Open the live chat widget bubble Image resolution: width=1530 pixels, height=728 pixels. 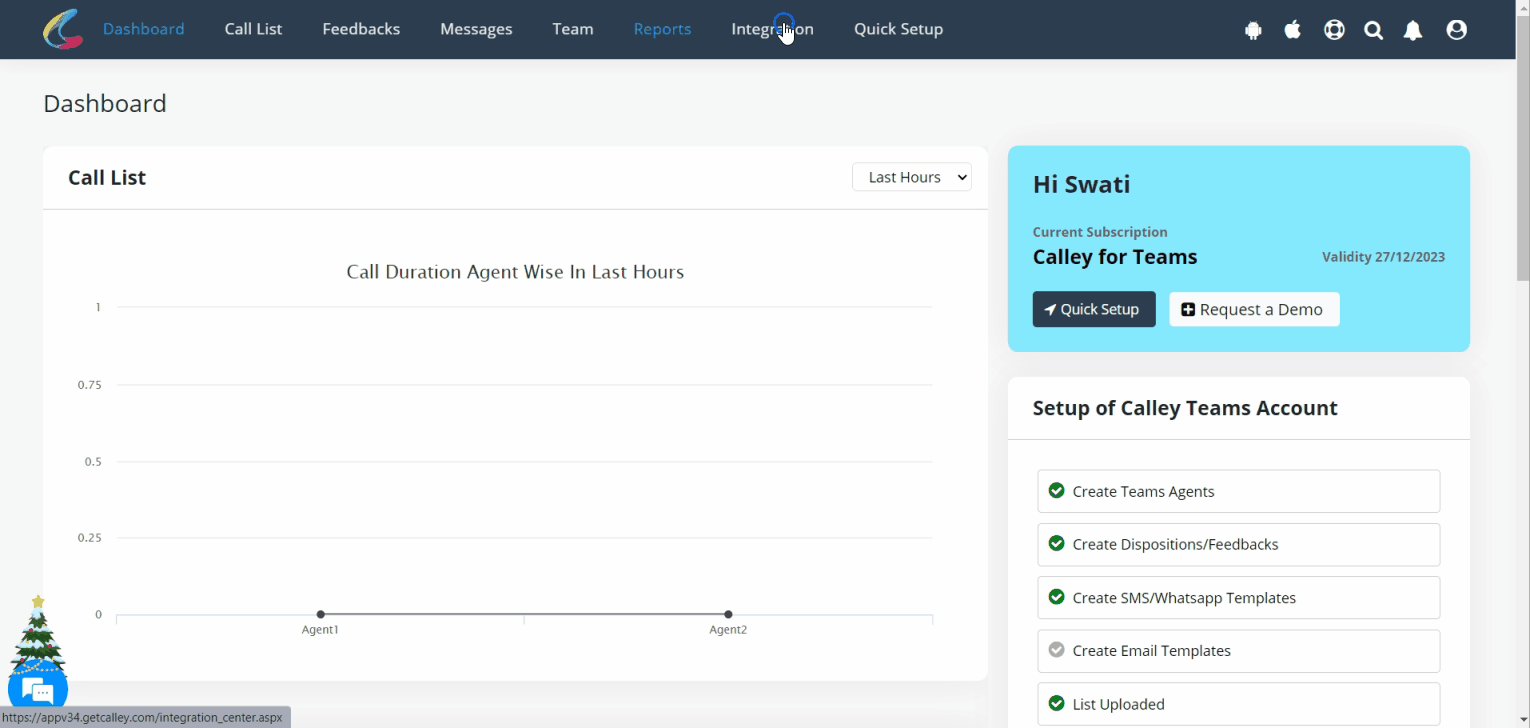click(38, 690)
